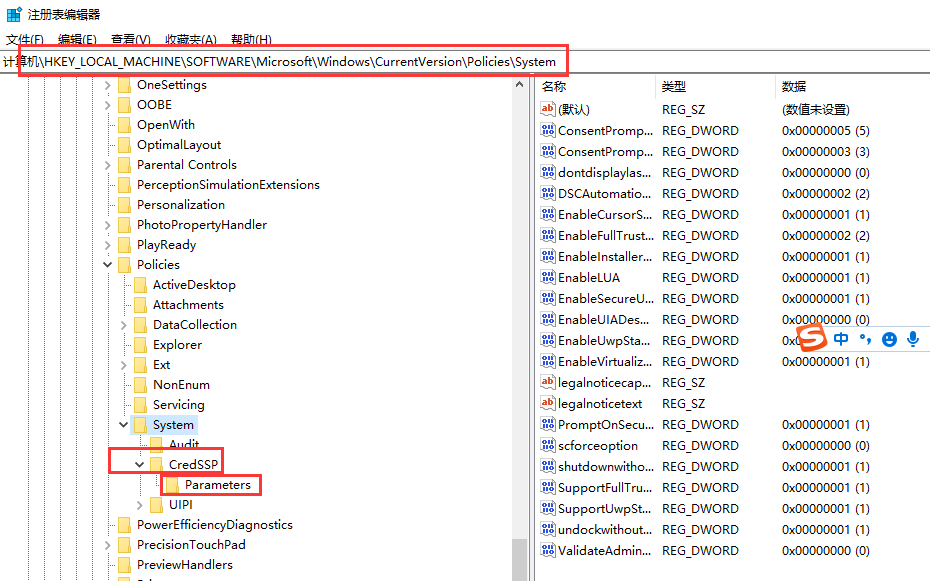Click the microphone icon on IME toolbar

pos(912,340)
